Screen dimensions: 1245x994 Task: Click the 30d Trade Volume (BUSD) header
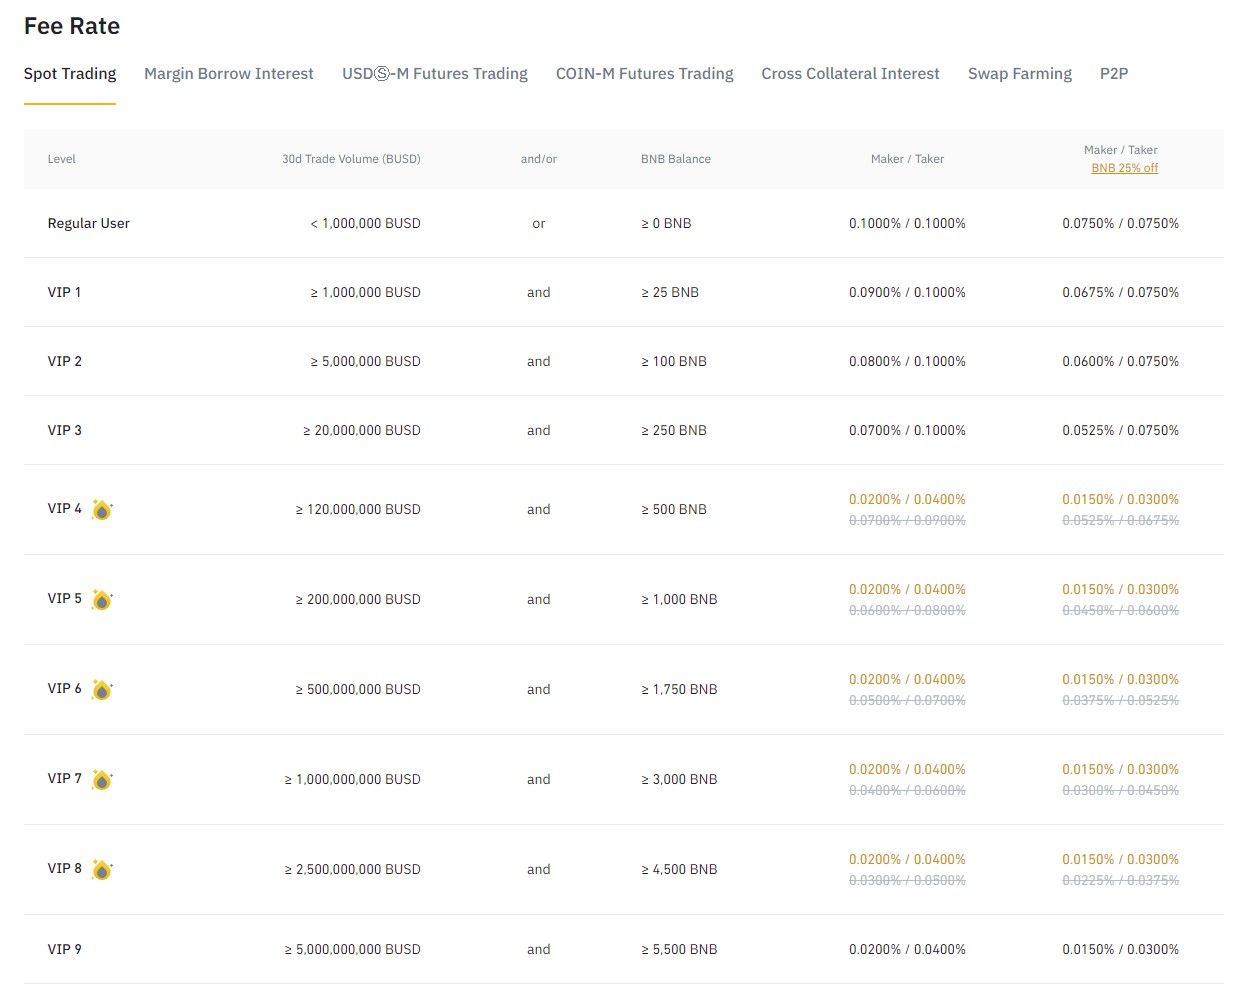click(x=351, y=159)
